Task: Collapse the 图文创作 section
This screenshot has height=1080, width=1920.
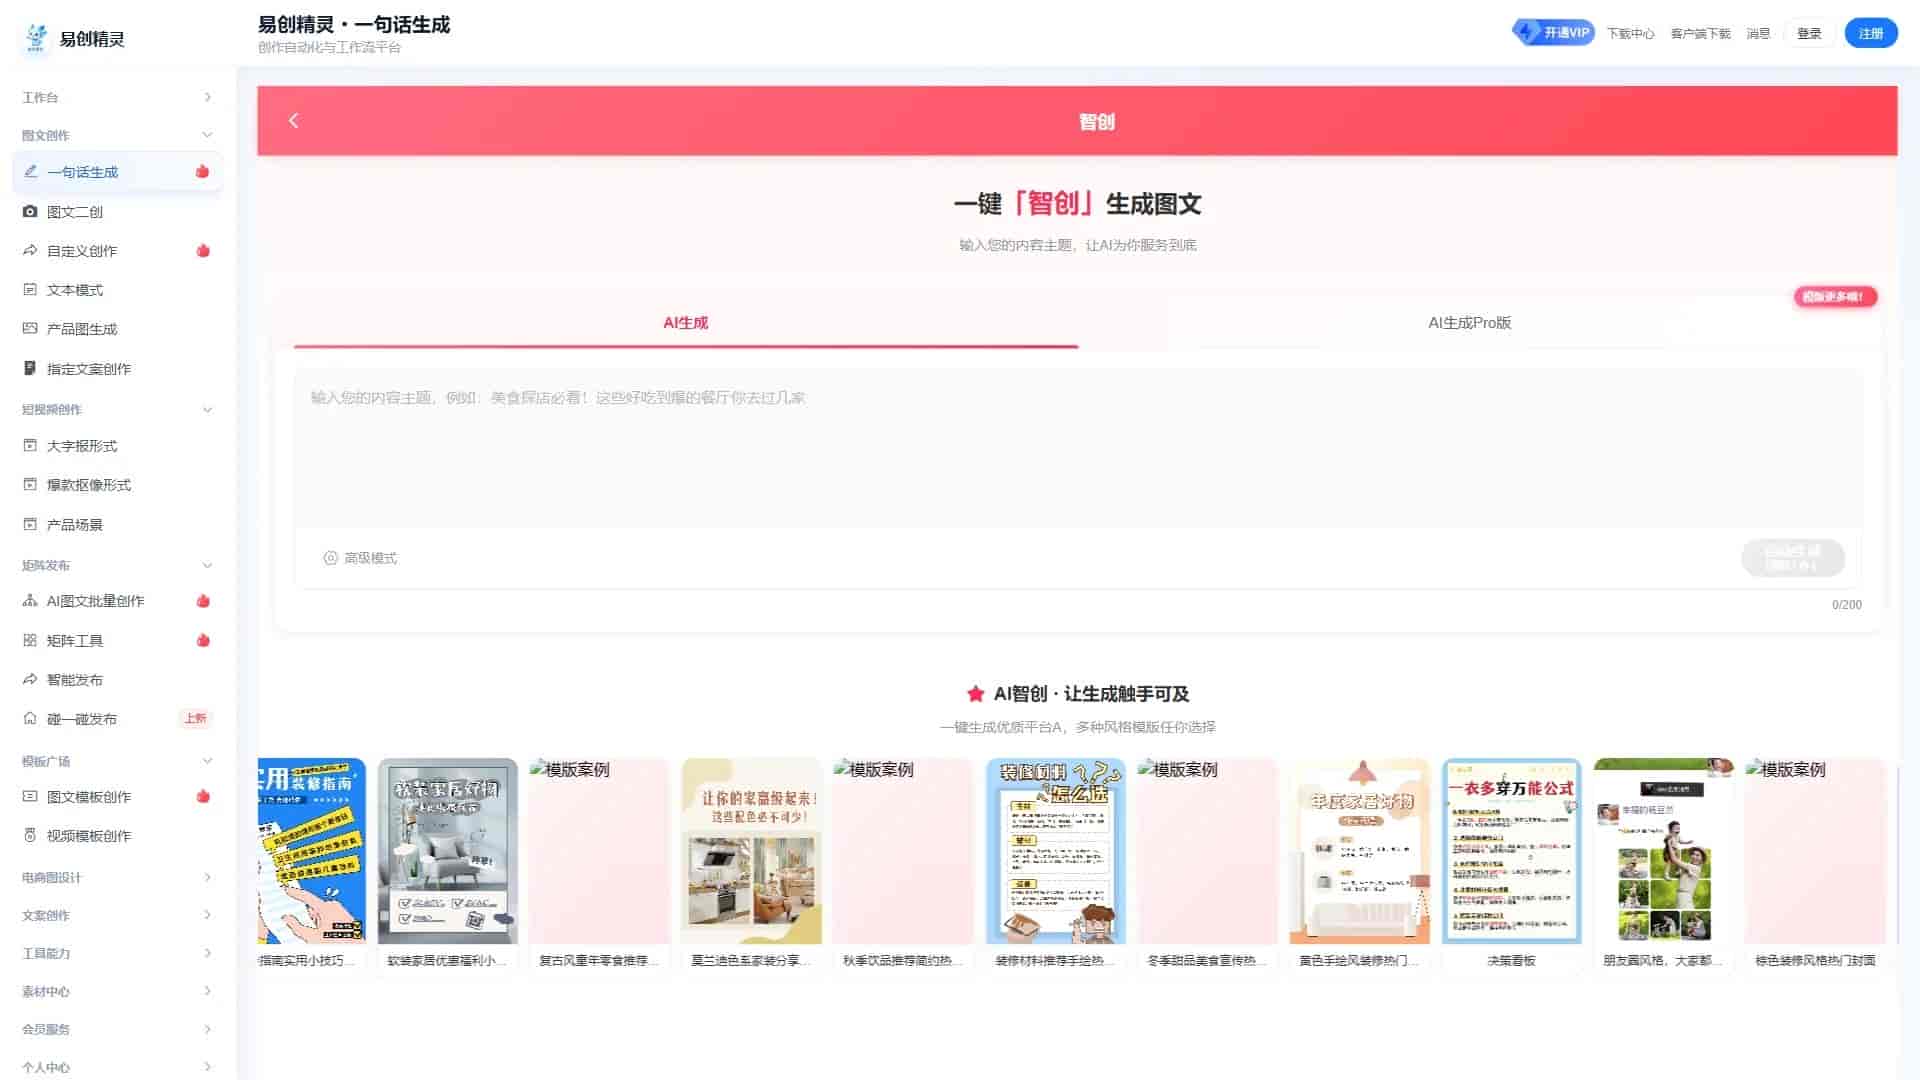Action: click(x=117, y=135)
